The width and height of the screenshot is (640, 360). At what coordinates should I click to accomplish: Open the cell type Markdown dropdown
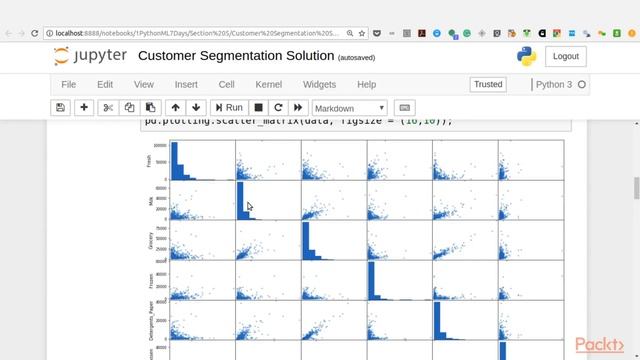tap(349, 108)
